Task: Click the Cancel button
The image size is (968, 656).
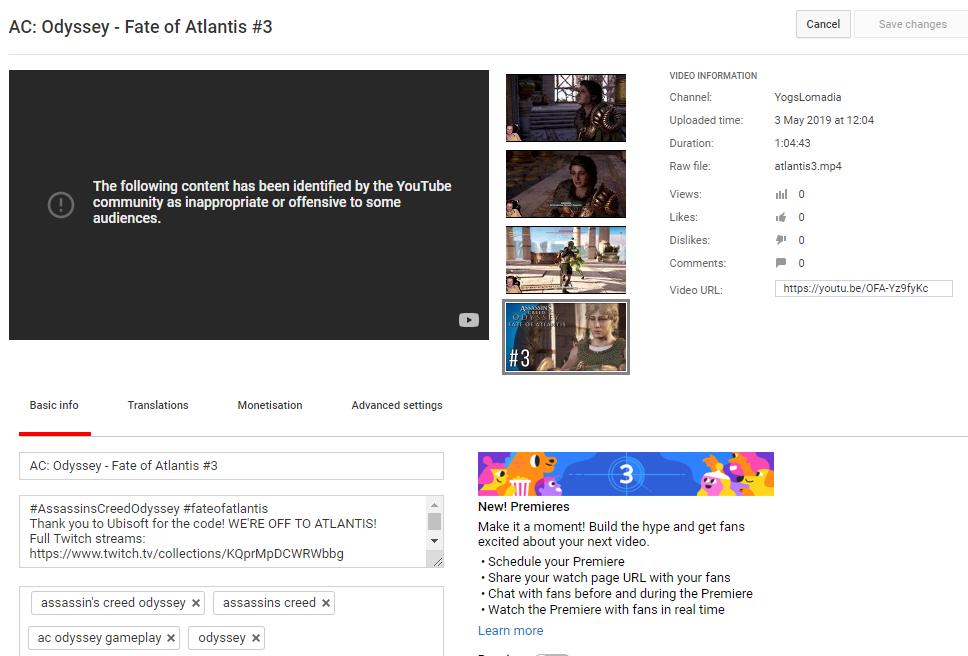Action: [x=823, y=24]
